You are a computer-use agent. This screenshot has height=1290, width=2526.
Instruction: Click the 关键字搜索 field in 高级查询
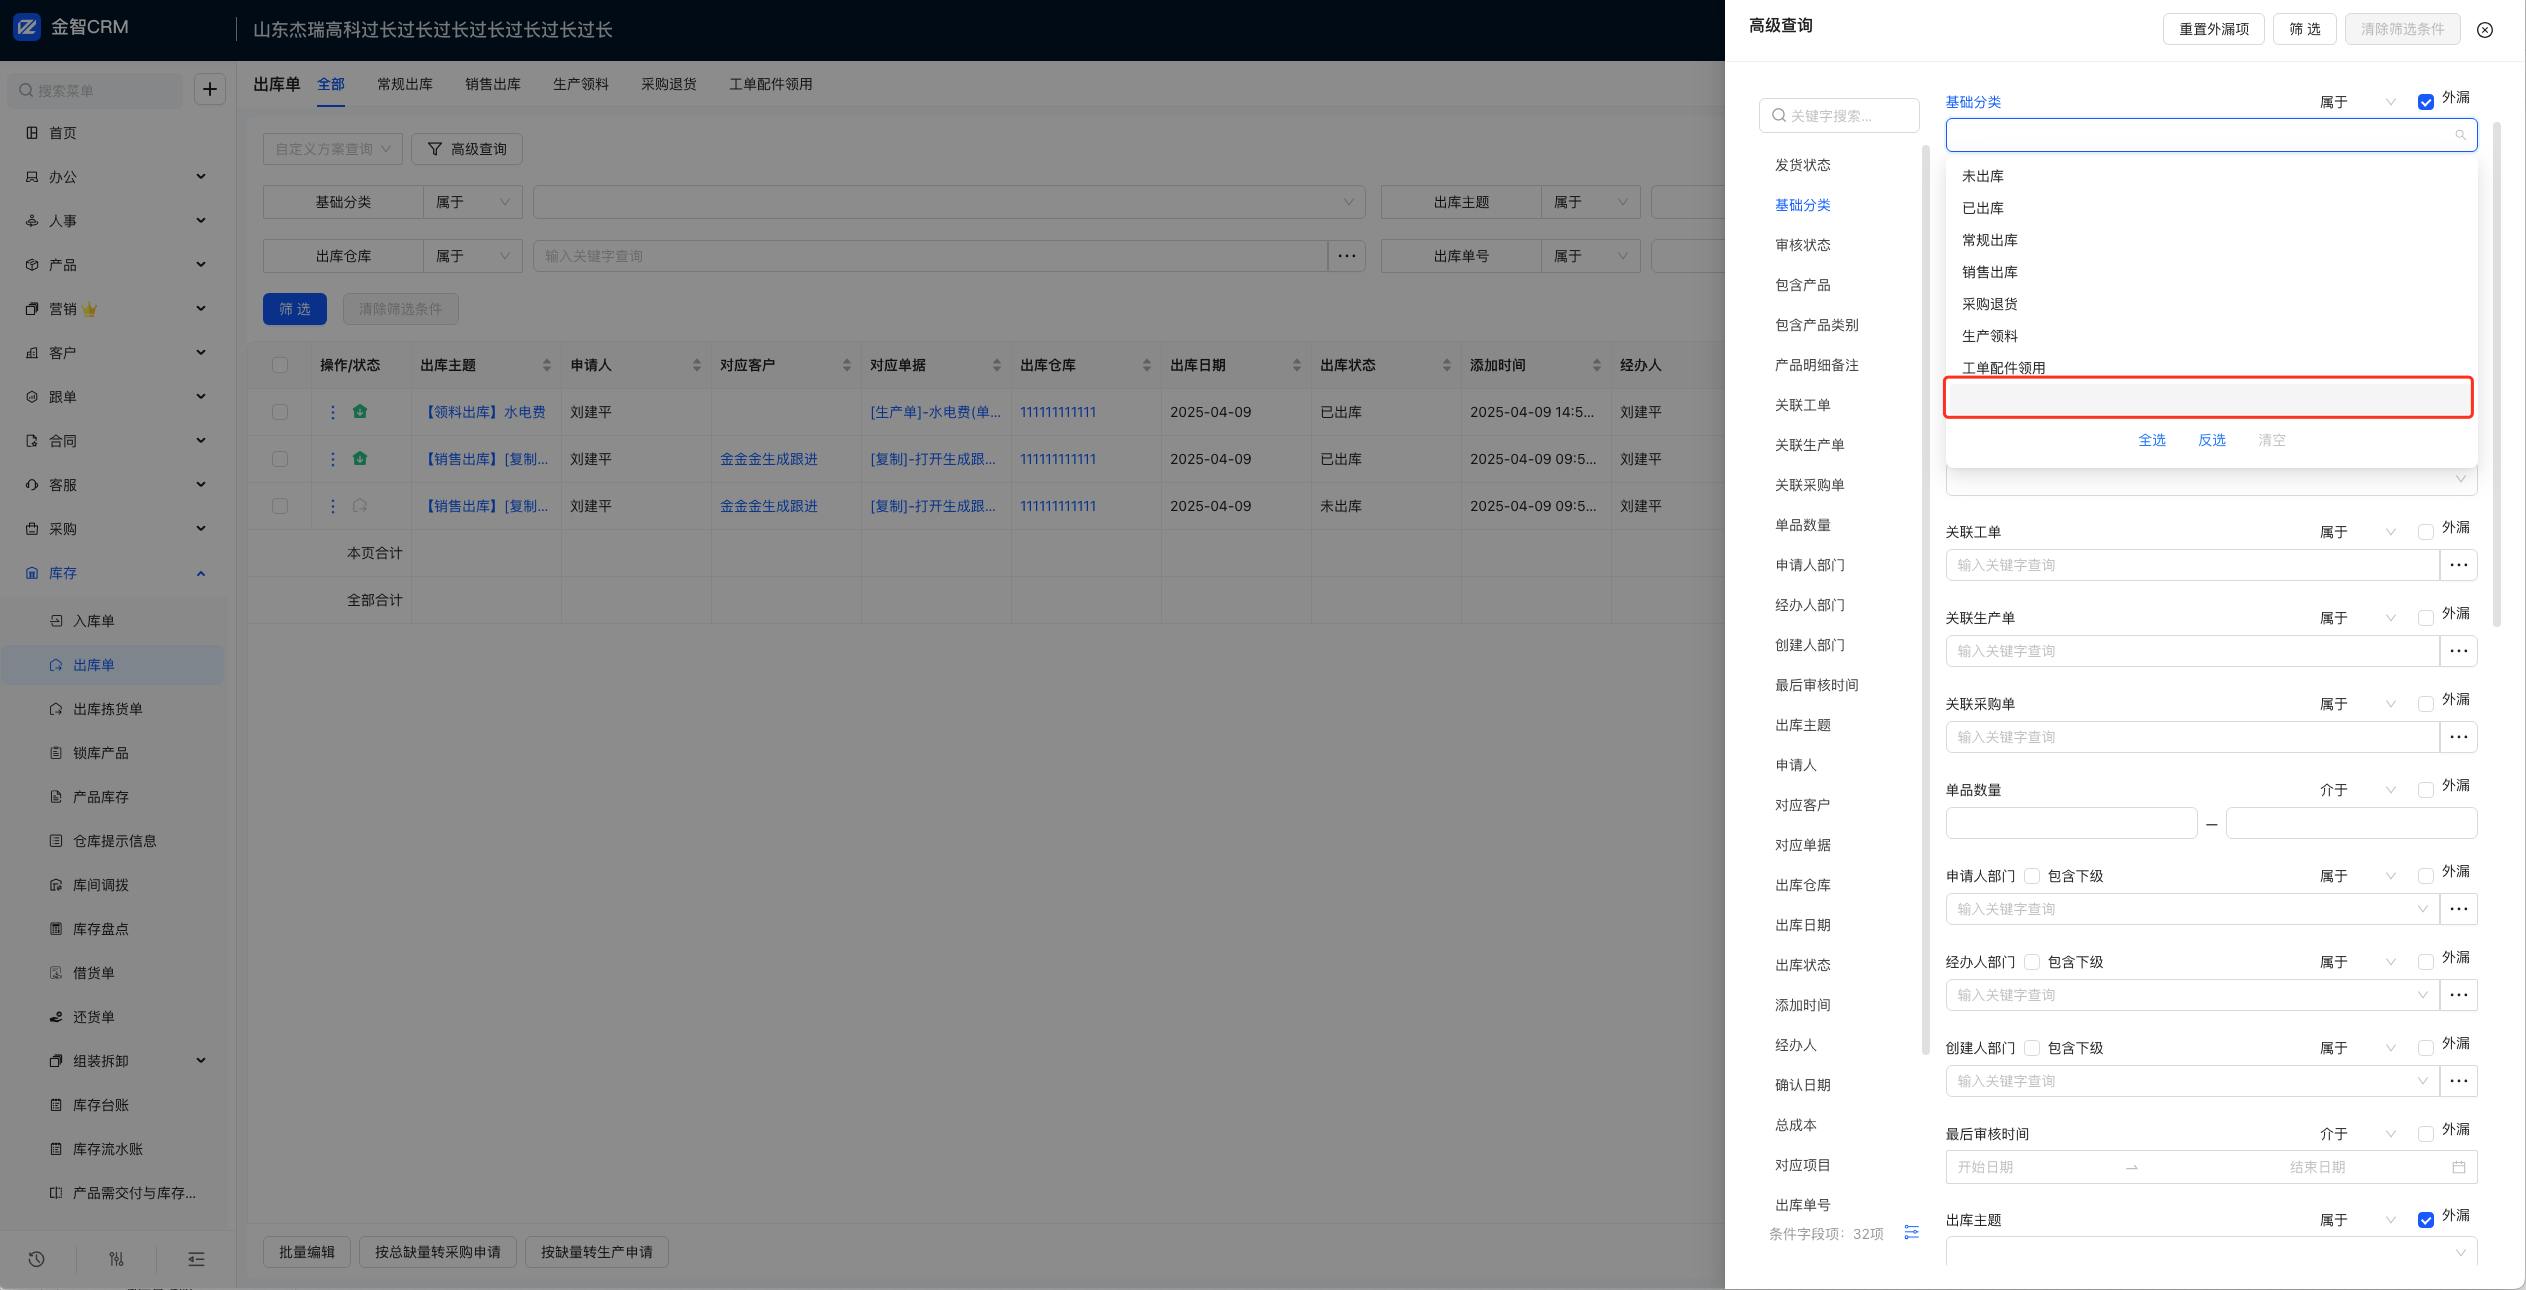1839,116
